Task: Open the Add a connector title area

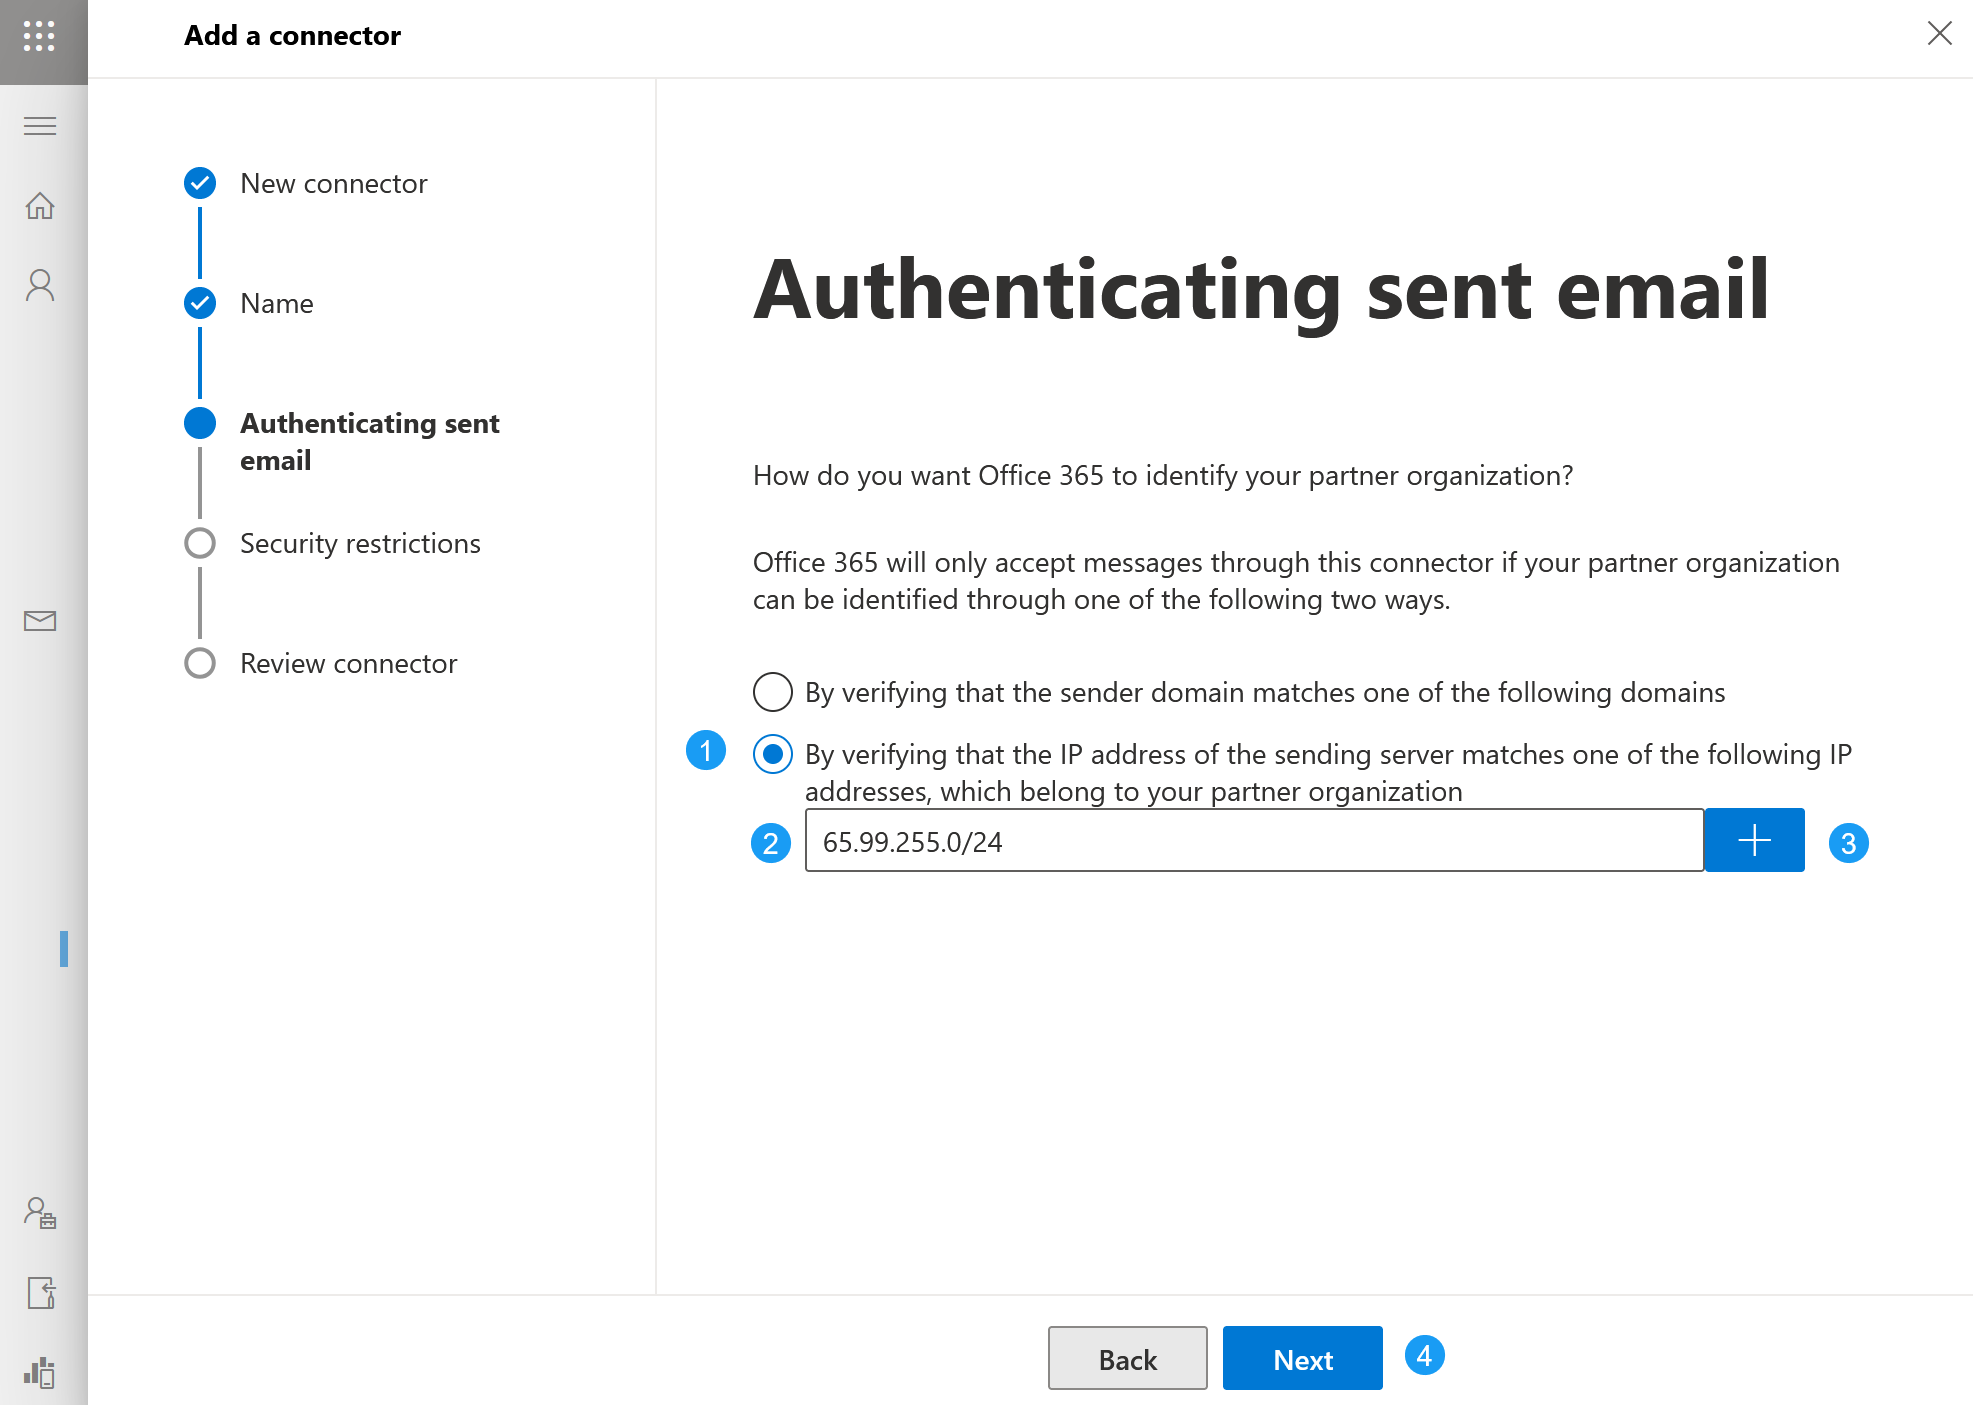Action: (x=292, y=35)
